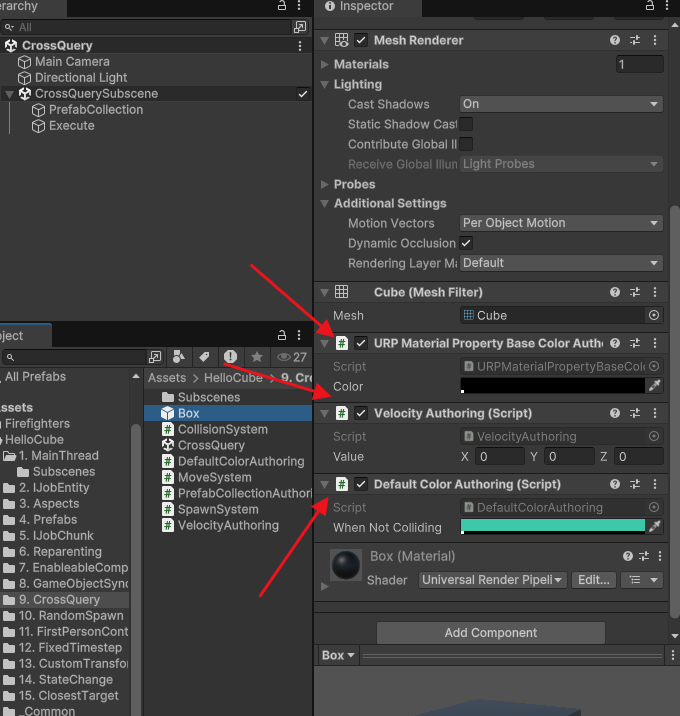This screenshot has width=680, height=716.
Task: Collapse Additional Settings foldout
Action: tap(325, 204)
